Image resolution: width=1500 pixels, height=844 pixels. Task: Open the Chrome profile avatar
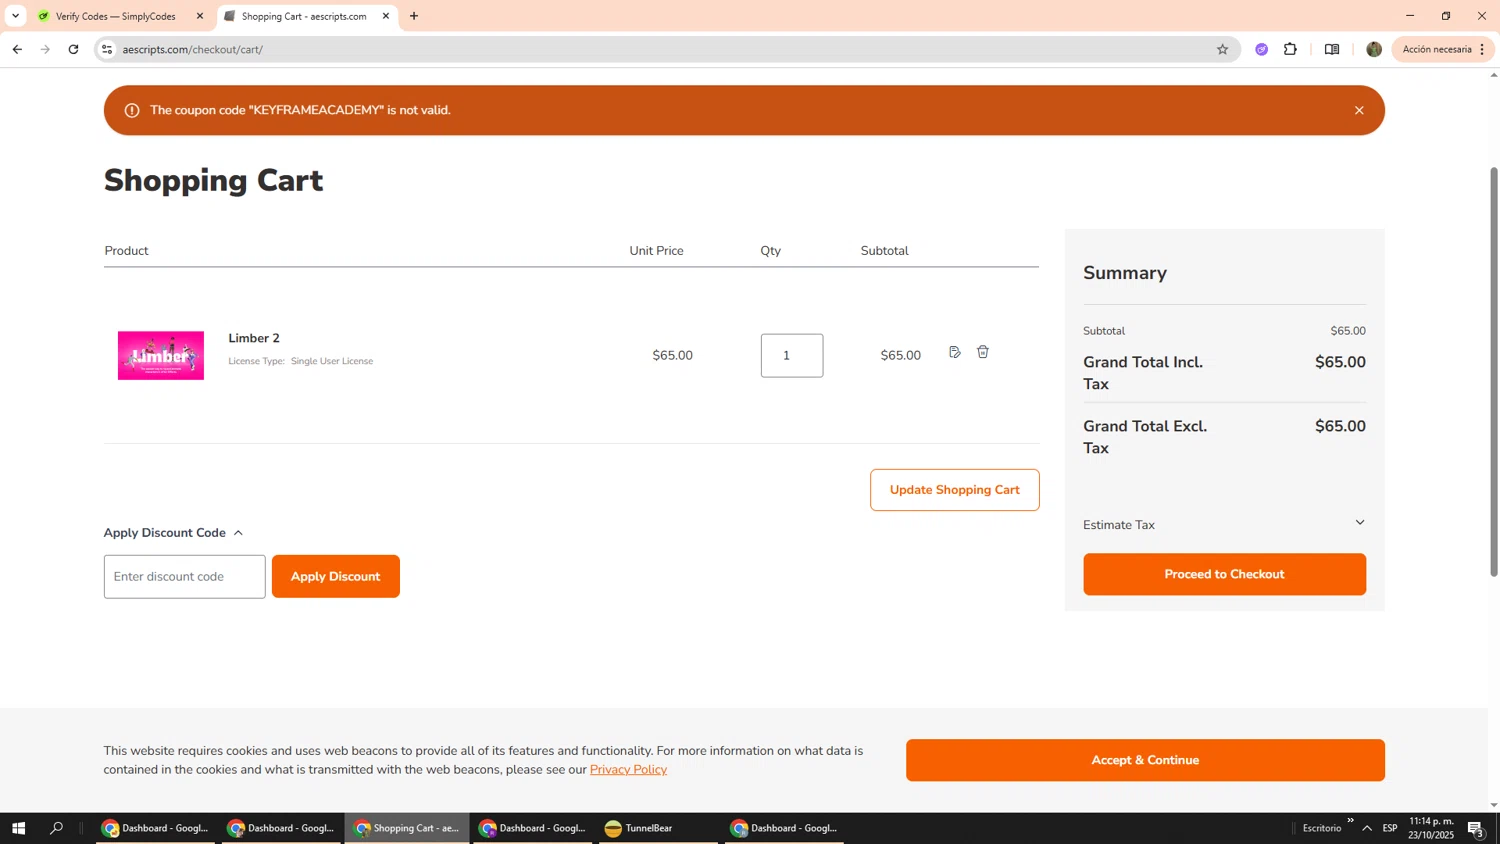click(1374, 49)
